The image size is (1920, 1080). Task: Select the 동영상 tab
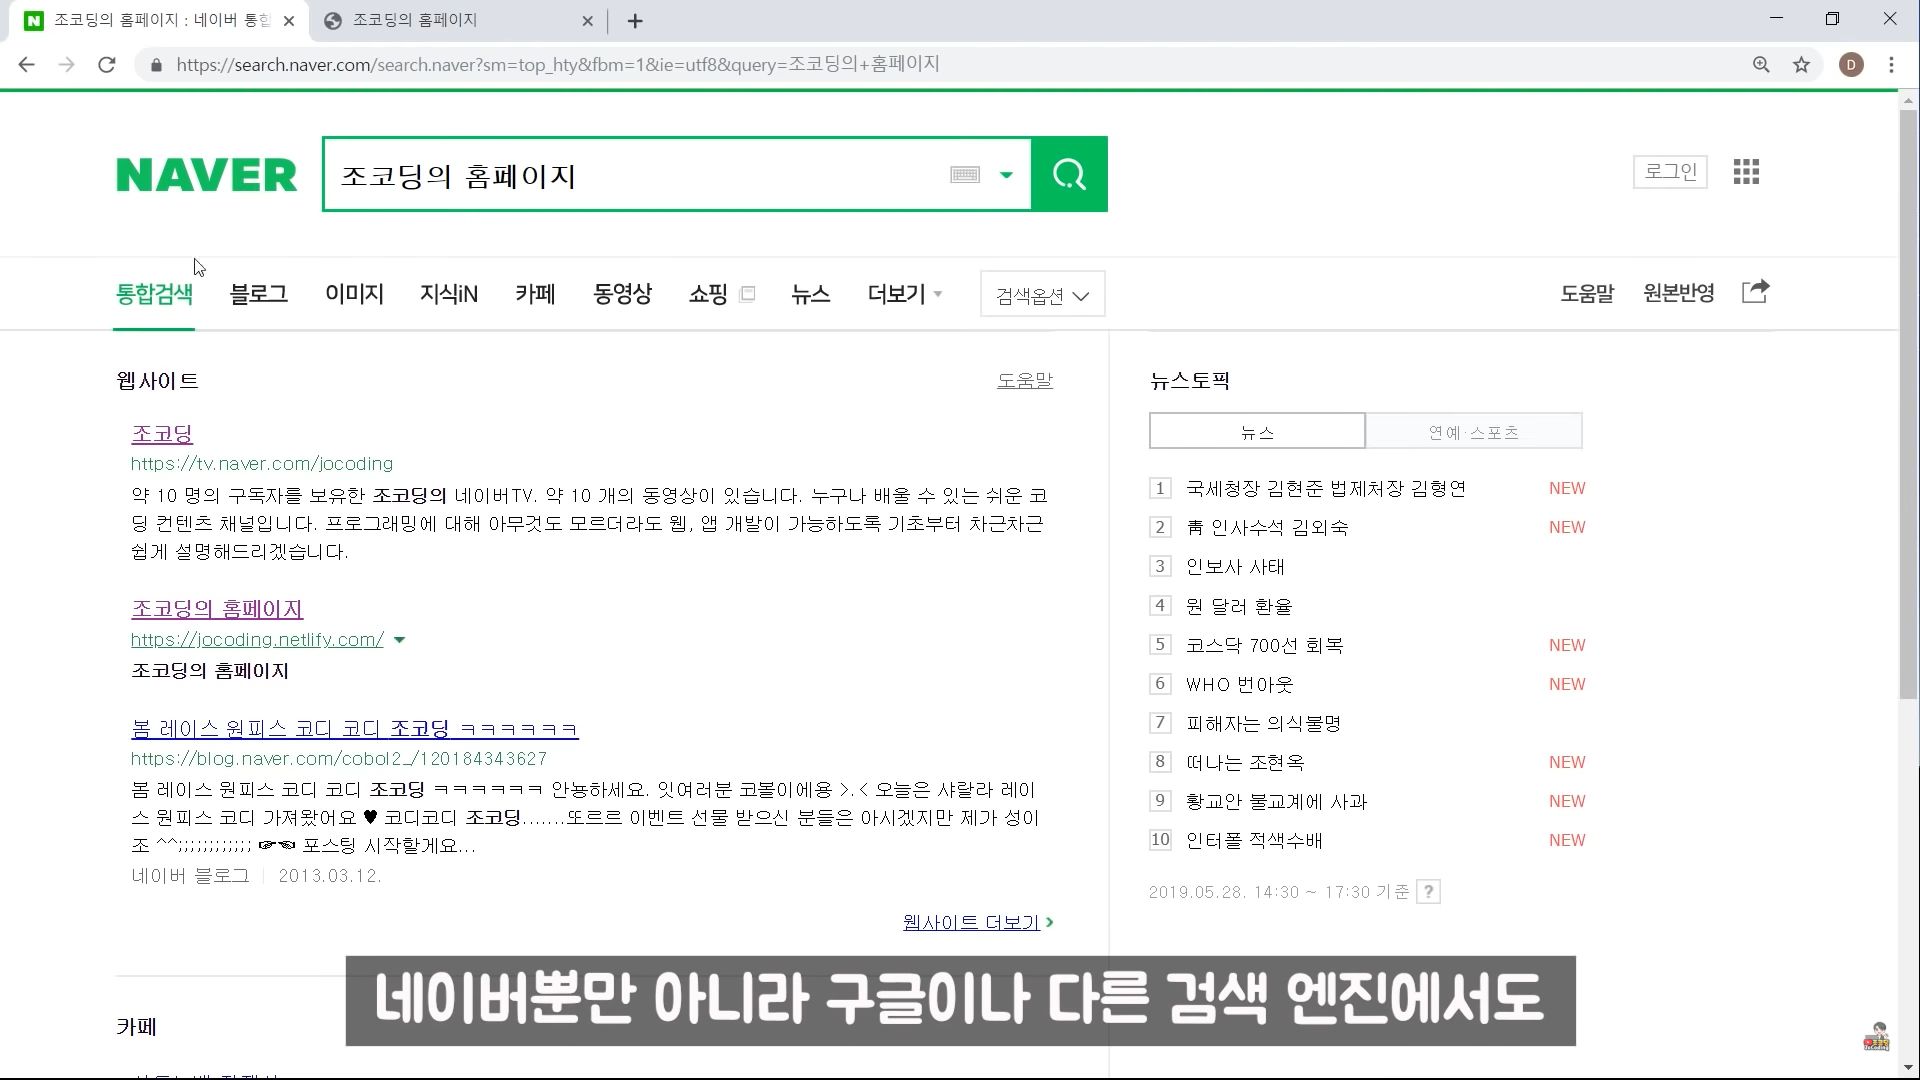click(622, 294)
